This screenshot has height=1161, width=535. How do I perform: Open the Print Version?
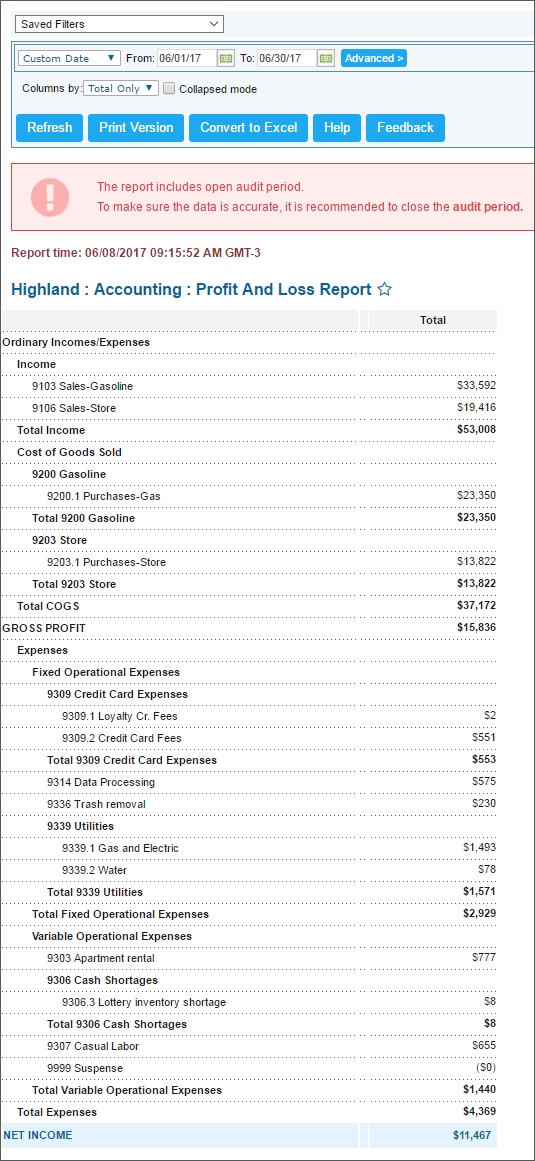[136, 127]
